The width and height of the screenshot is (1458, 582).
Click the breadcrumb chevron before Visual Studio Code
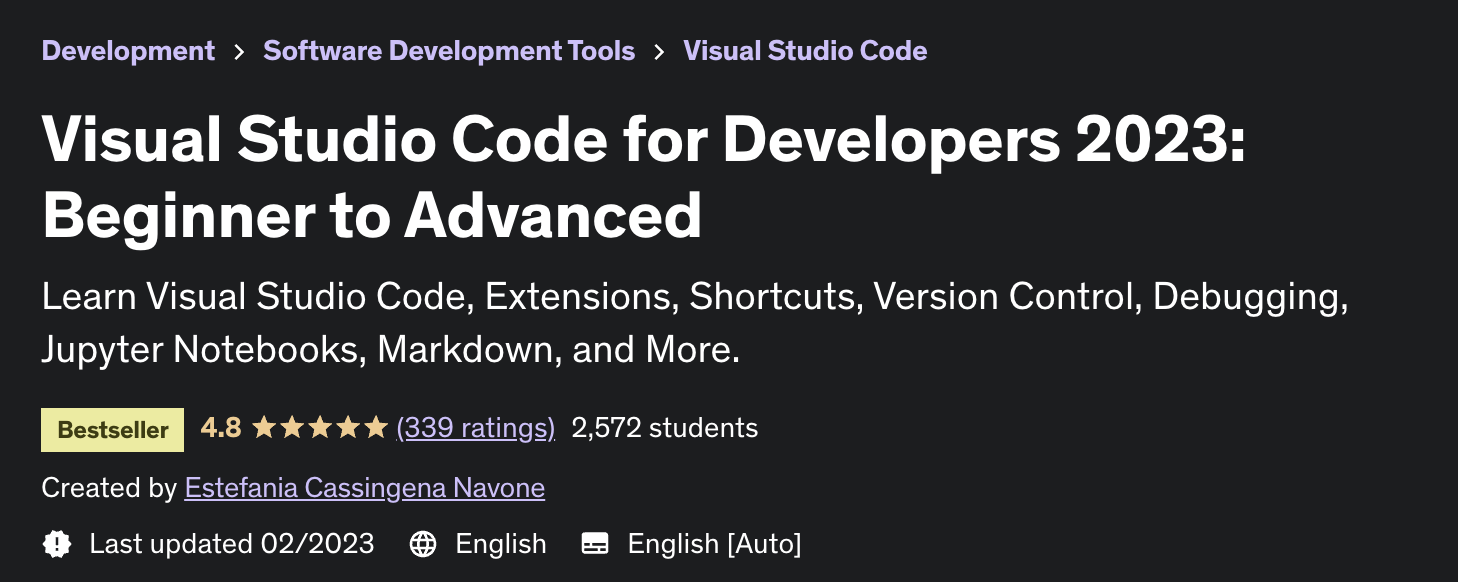point(659,50)
